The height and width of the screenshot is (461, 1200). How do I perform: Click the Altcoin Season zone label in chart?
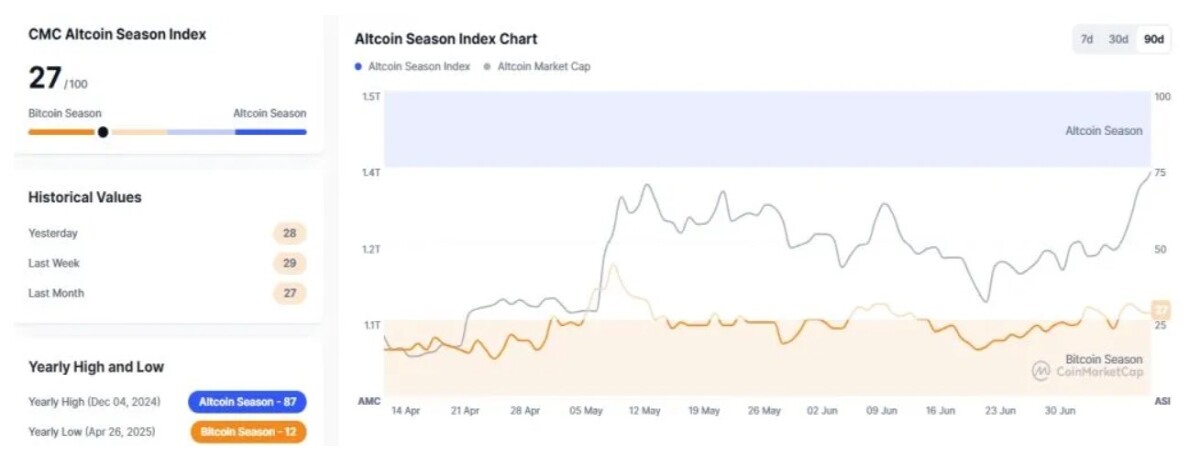click(x=1103, y=131)
